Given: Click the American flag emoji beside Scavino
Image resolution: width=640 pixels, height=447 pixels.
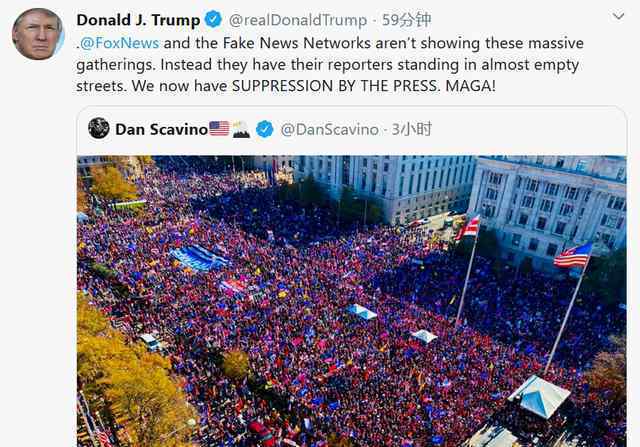Looking at the screenshot, I should point(219,128).
